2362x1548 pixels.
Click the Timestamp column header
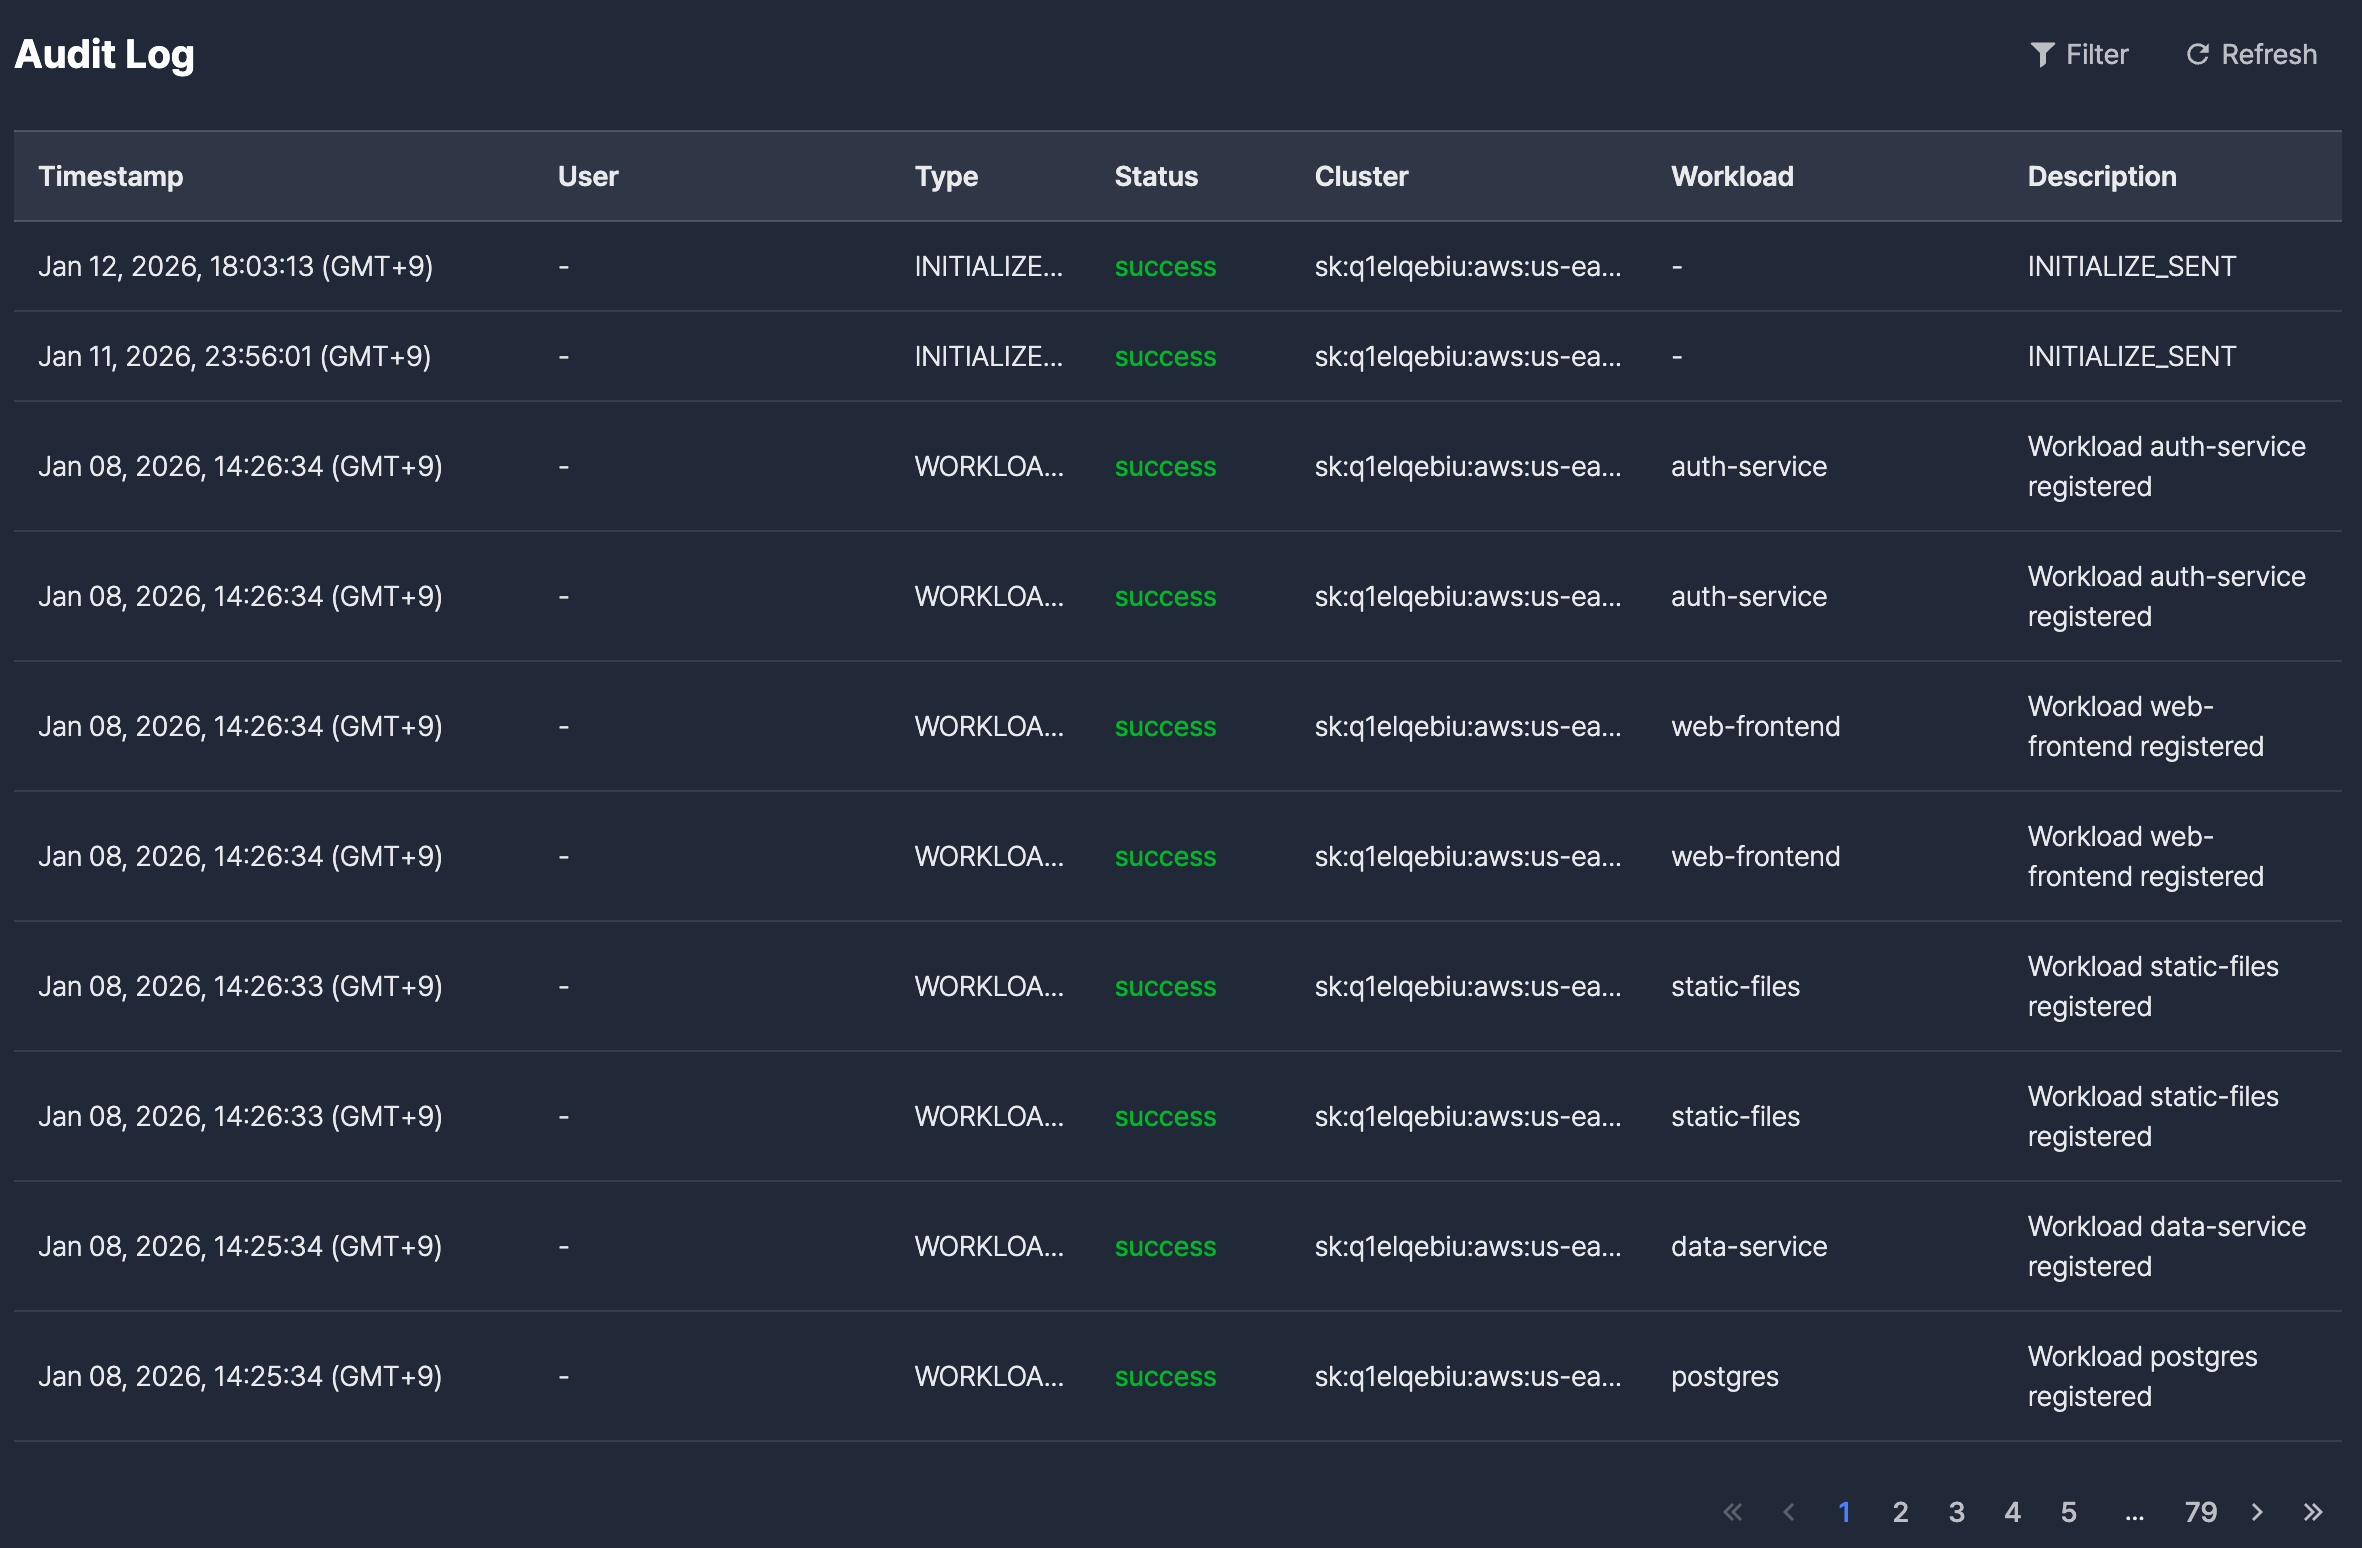pyautogui.click(x=111, y=176)
